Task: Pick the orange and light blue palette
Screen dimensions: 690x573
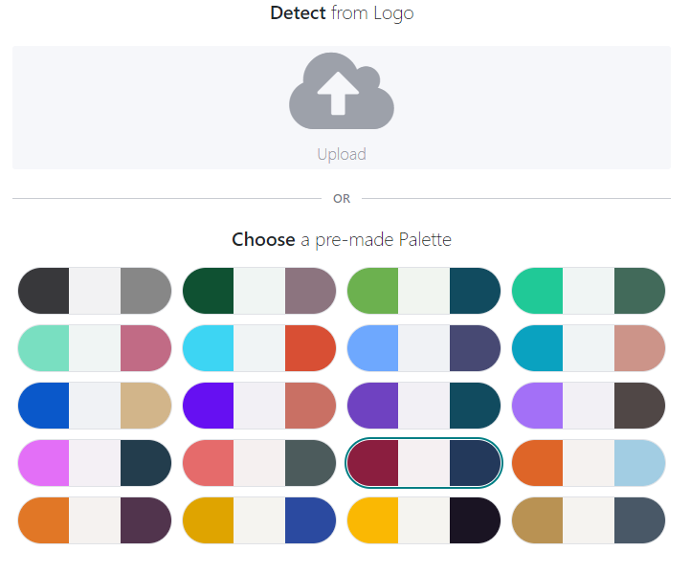Action: tap(588, 463)
